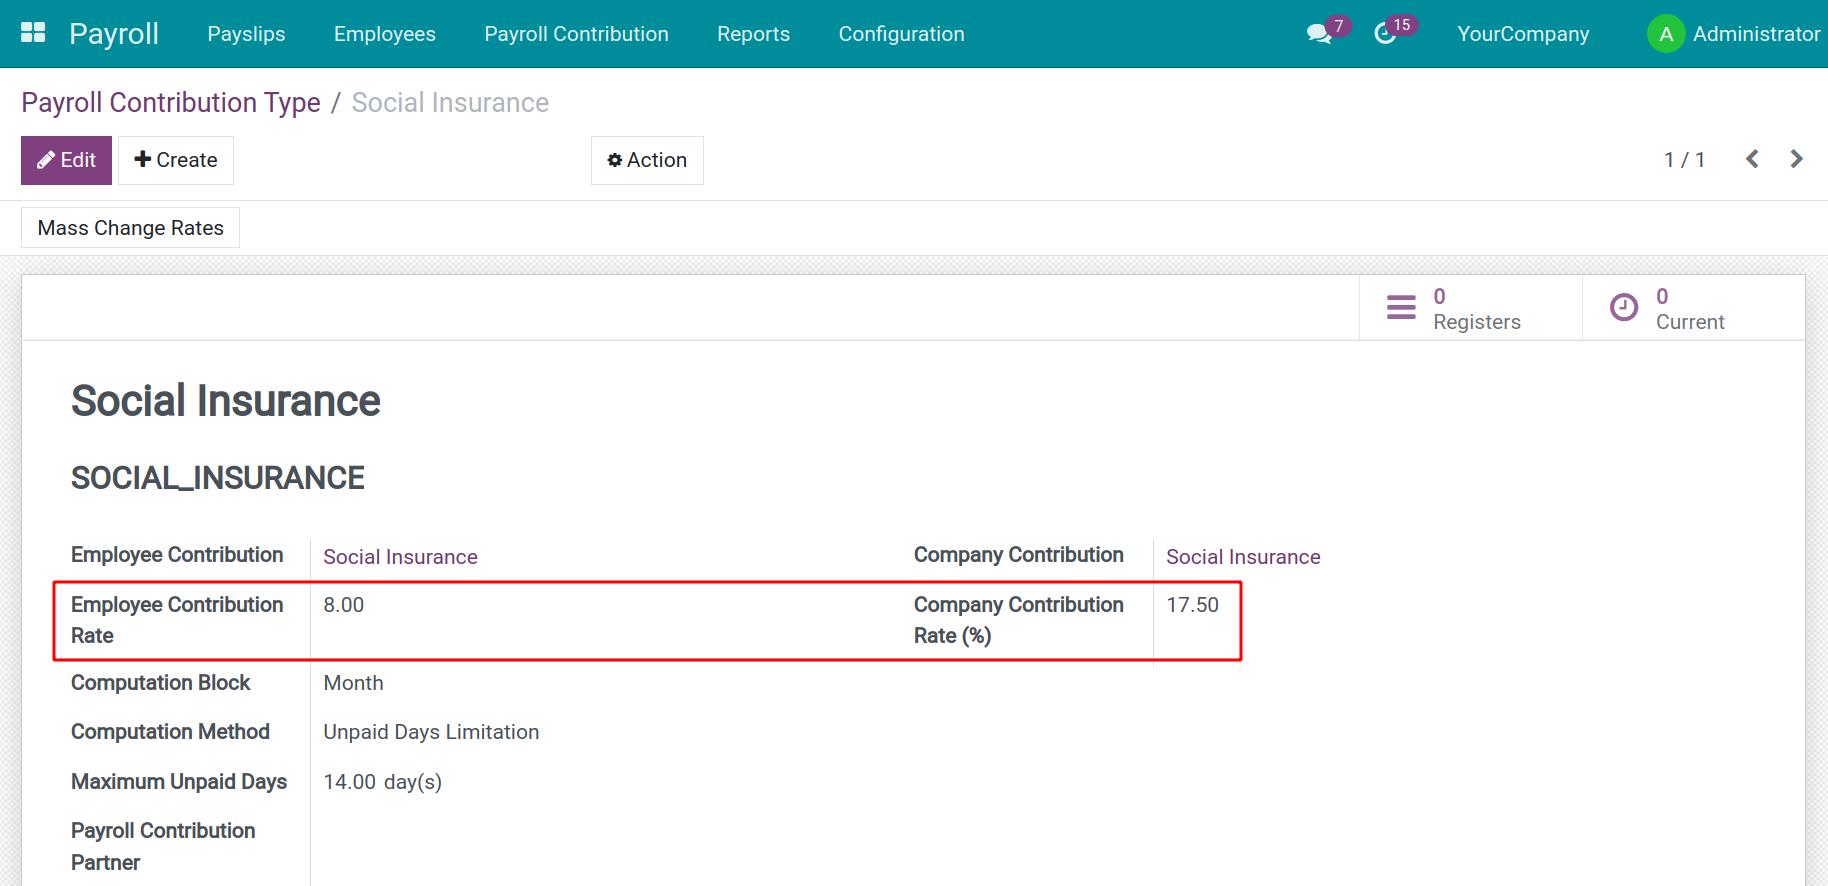
Task: Click the Current clock icon
Action: click(x=1624, y=308)
